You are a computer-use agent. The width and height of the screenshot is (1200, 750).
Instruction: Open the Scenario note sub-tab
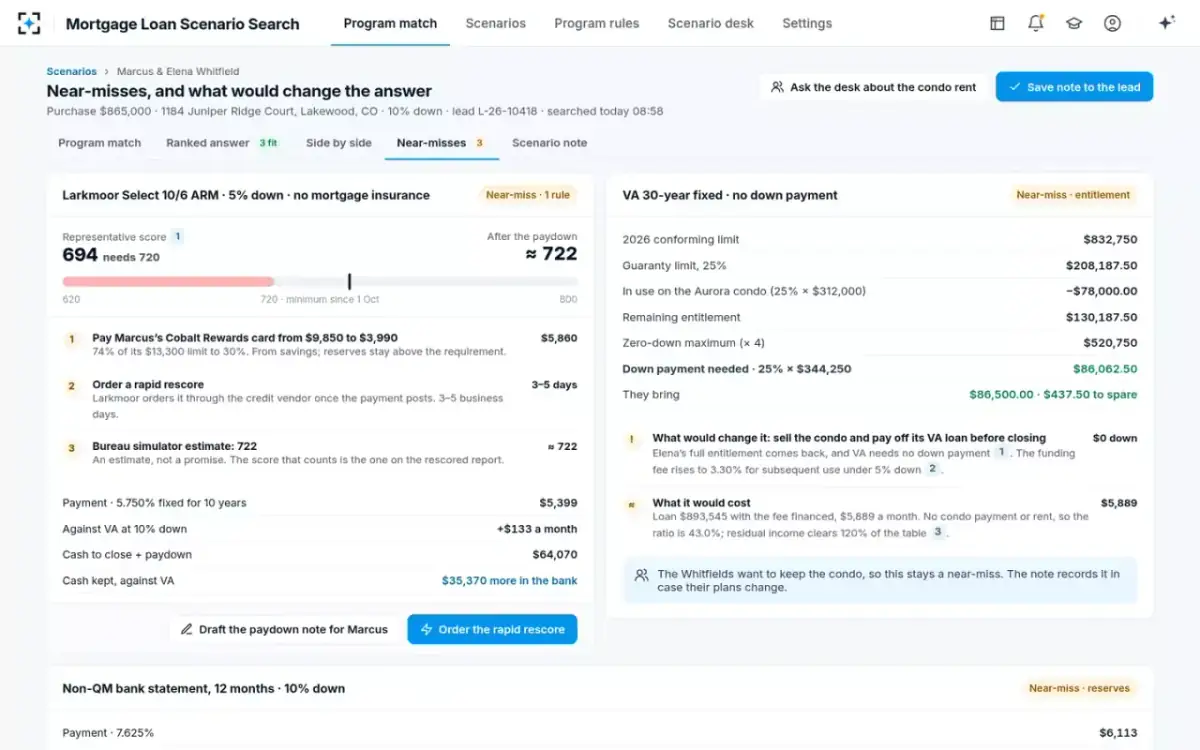tap(550, 143)
